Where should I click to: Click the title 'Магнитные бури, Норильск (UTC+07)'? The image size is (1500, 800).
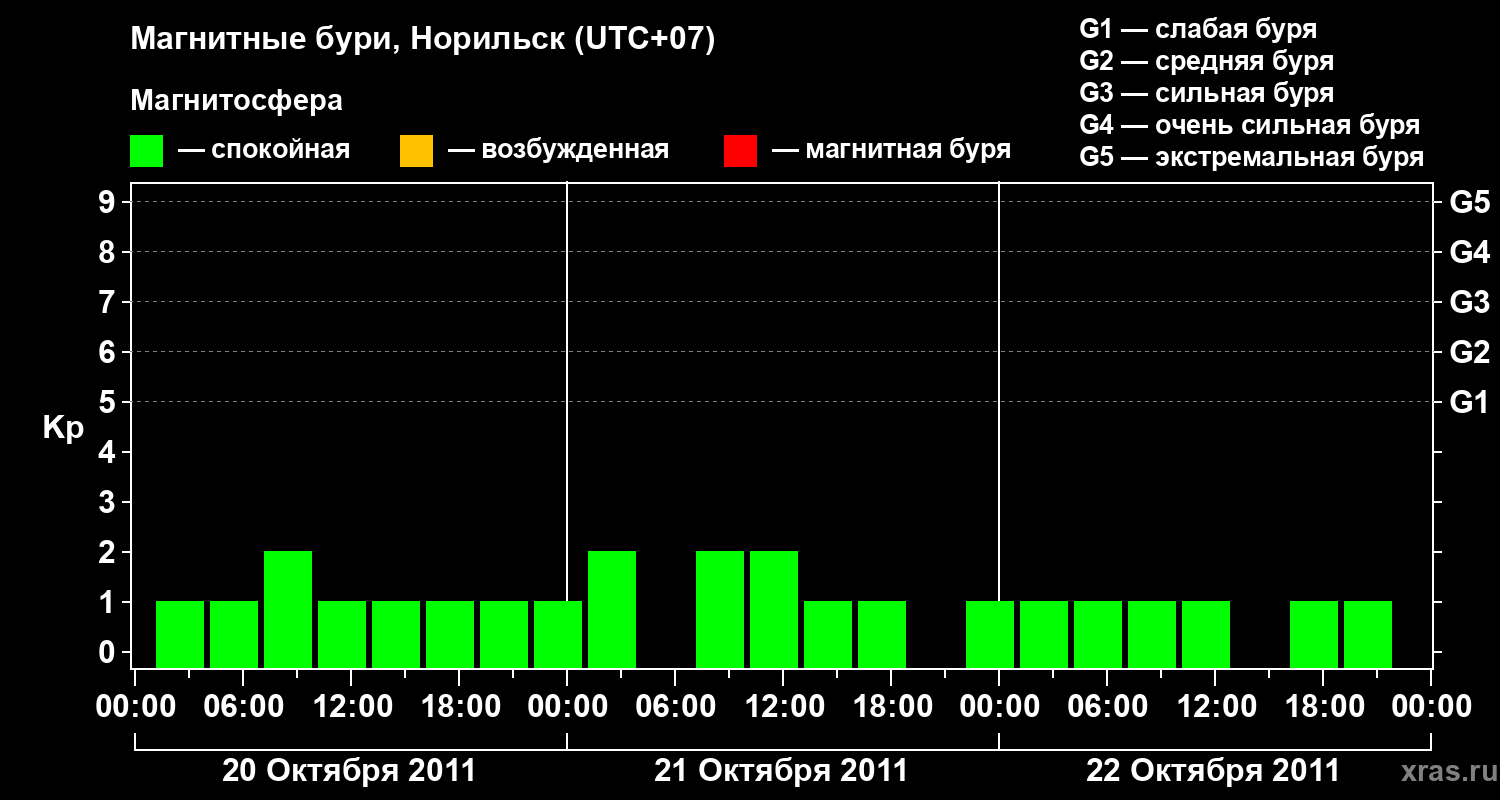(x=423, y=41)
